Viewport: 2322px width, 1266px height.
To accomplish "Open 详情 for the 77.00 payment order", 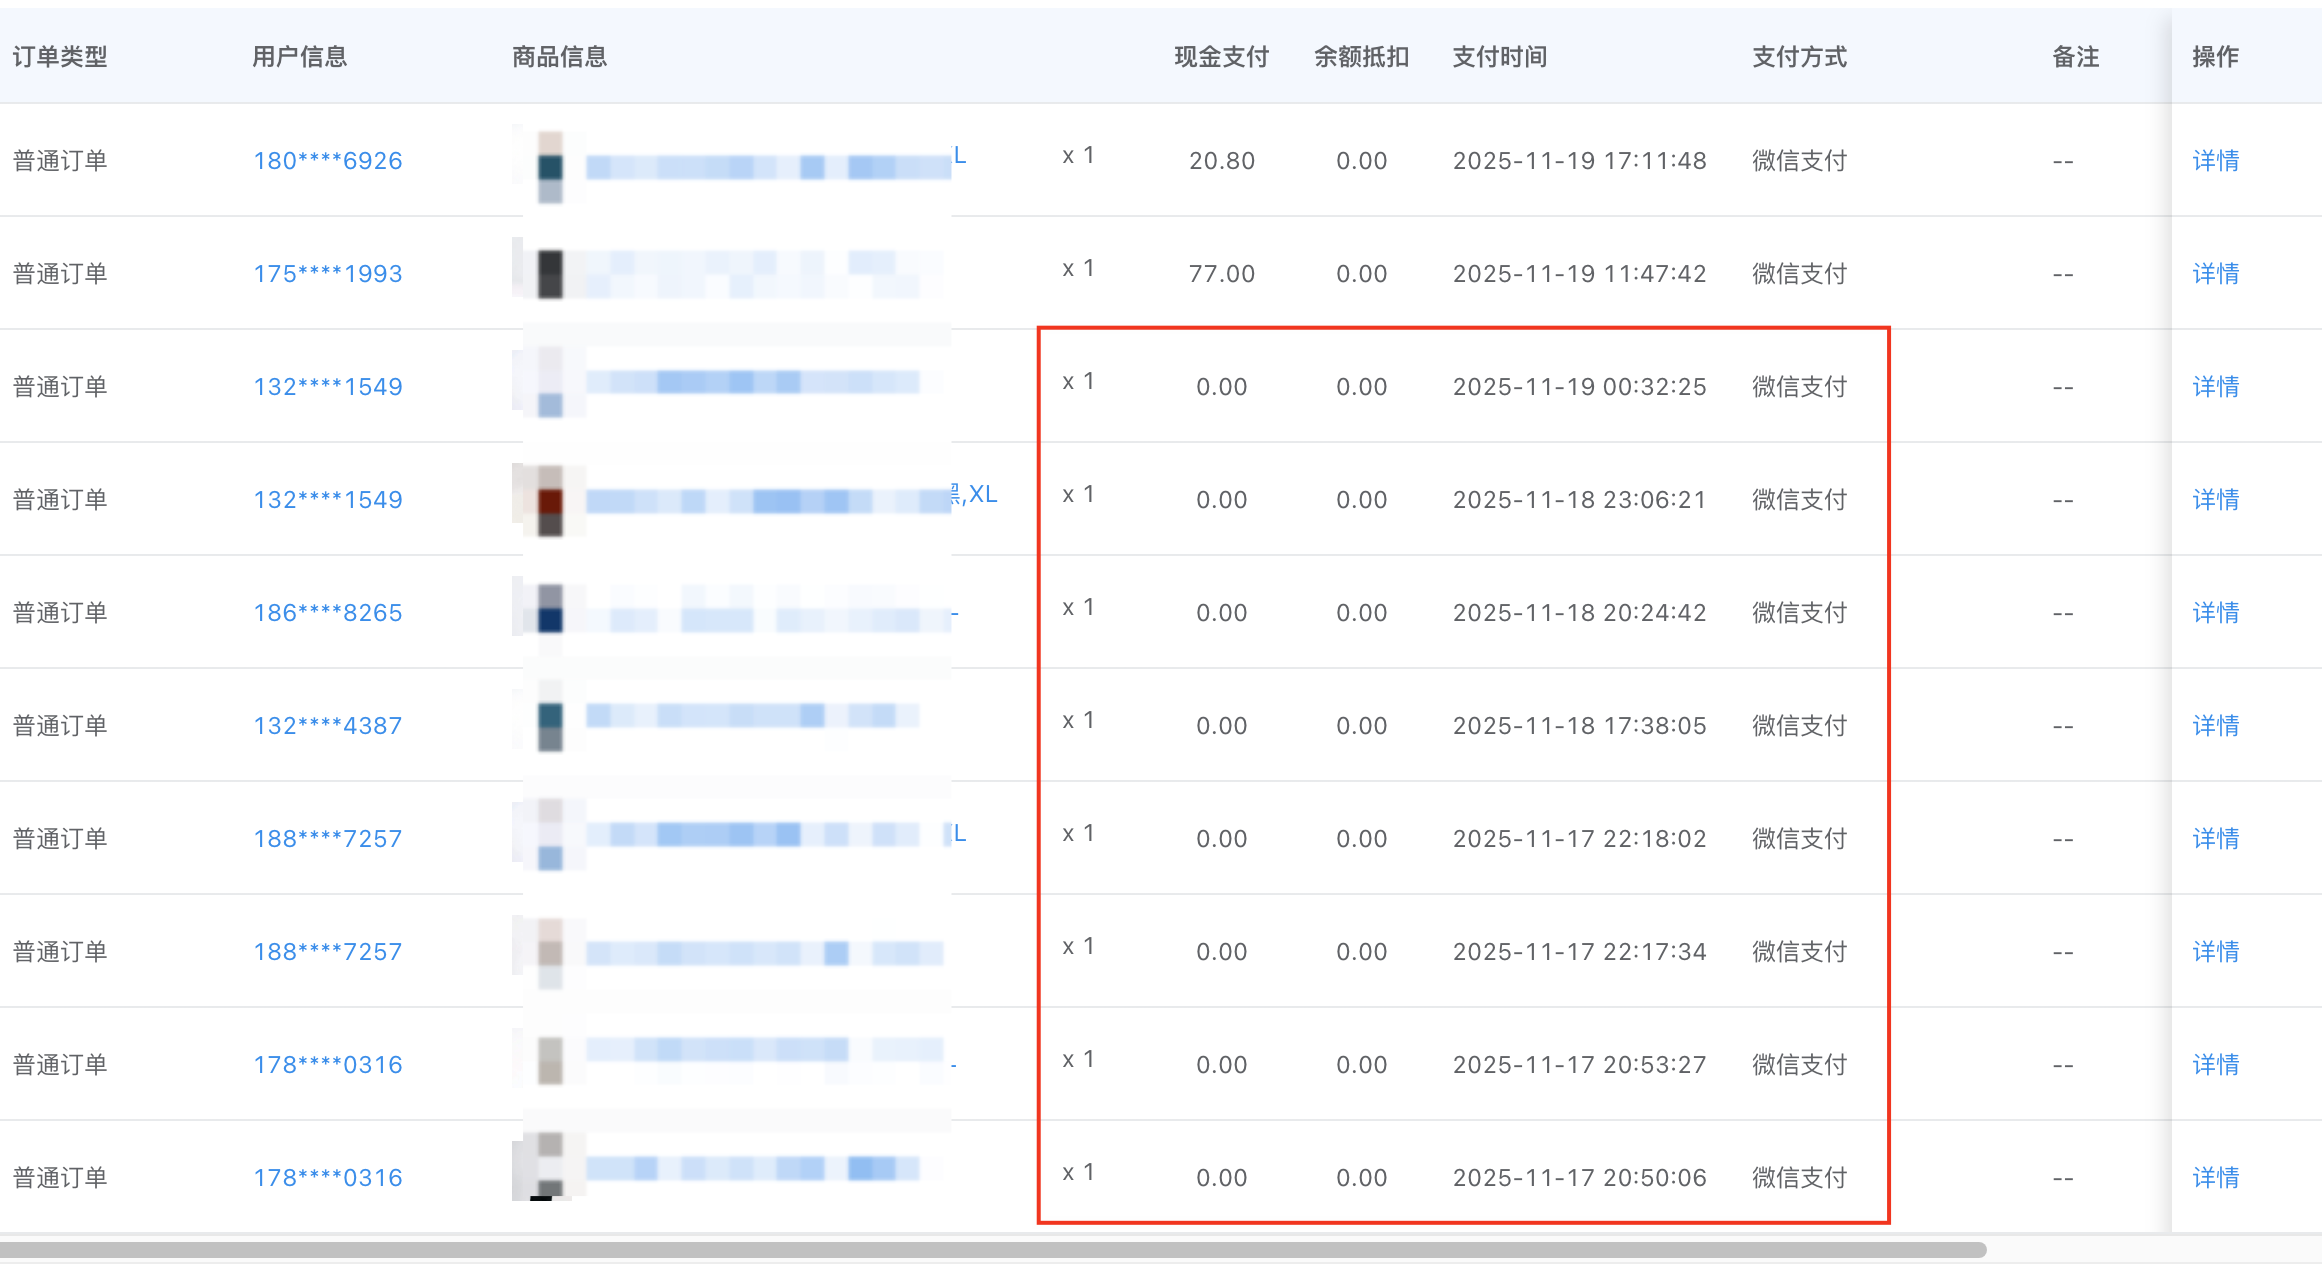I will tap(2215, 274).
